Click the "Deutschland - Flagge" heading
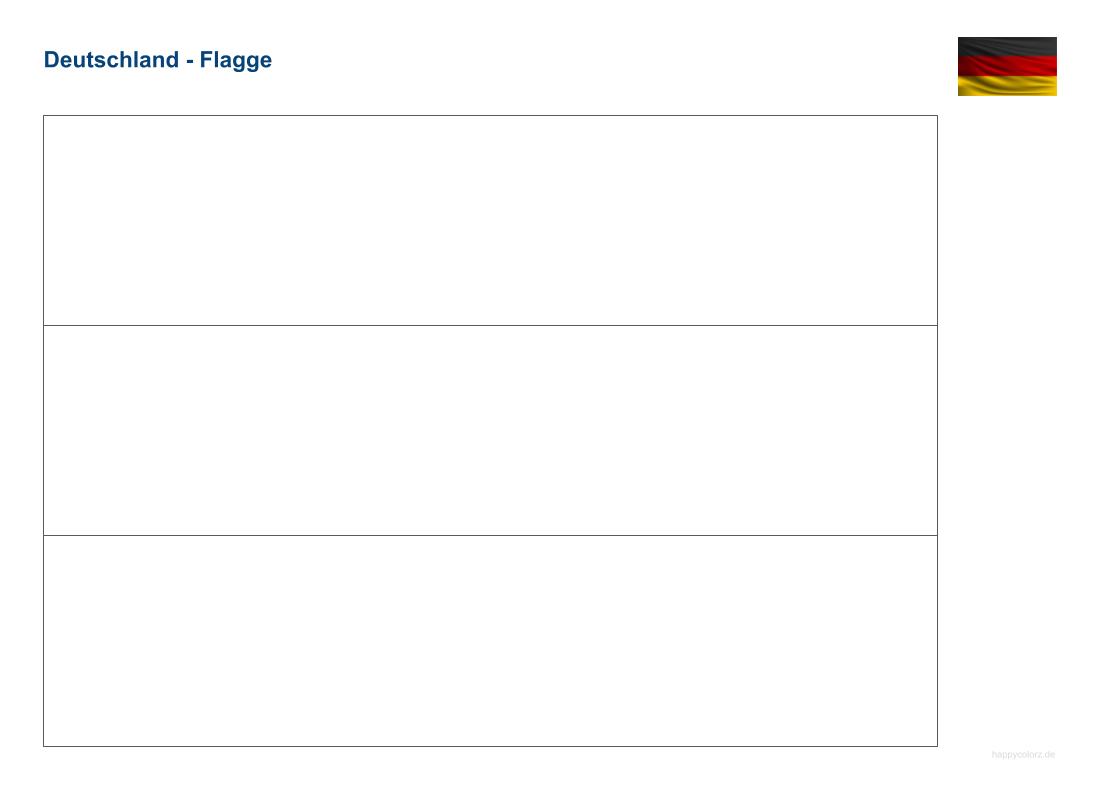Image resolution: width=1095 pixels, height=793 pixels. pos(157,60)
